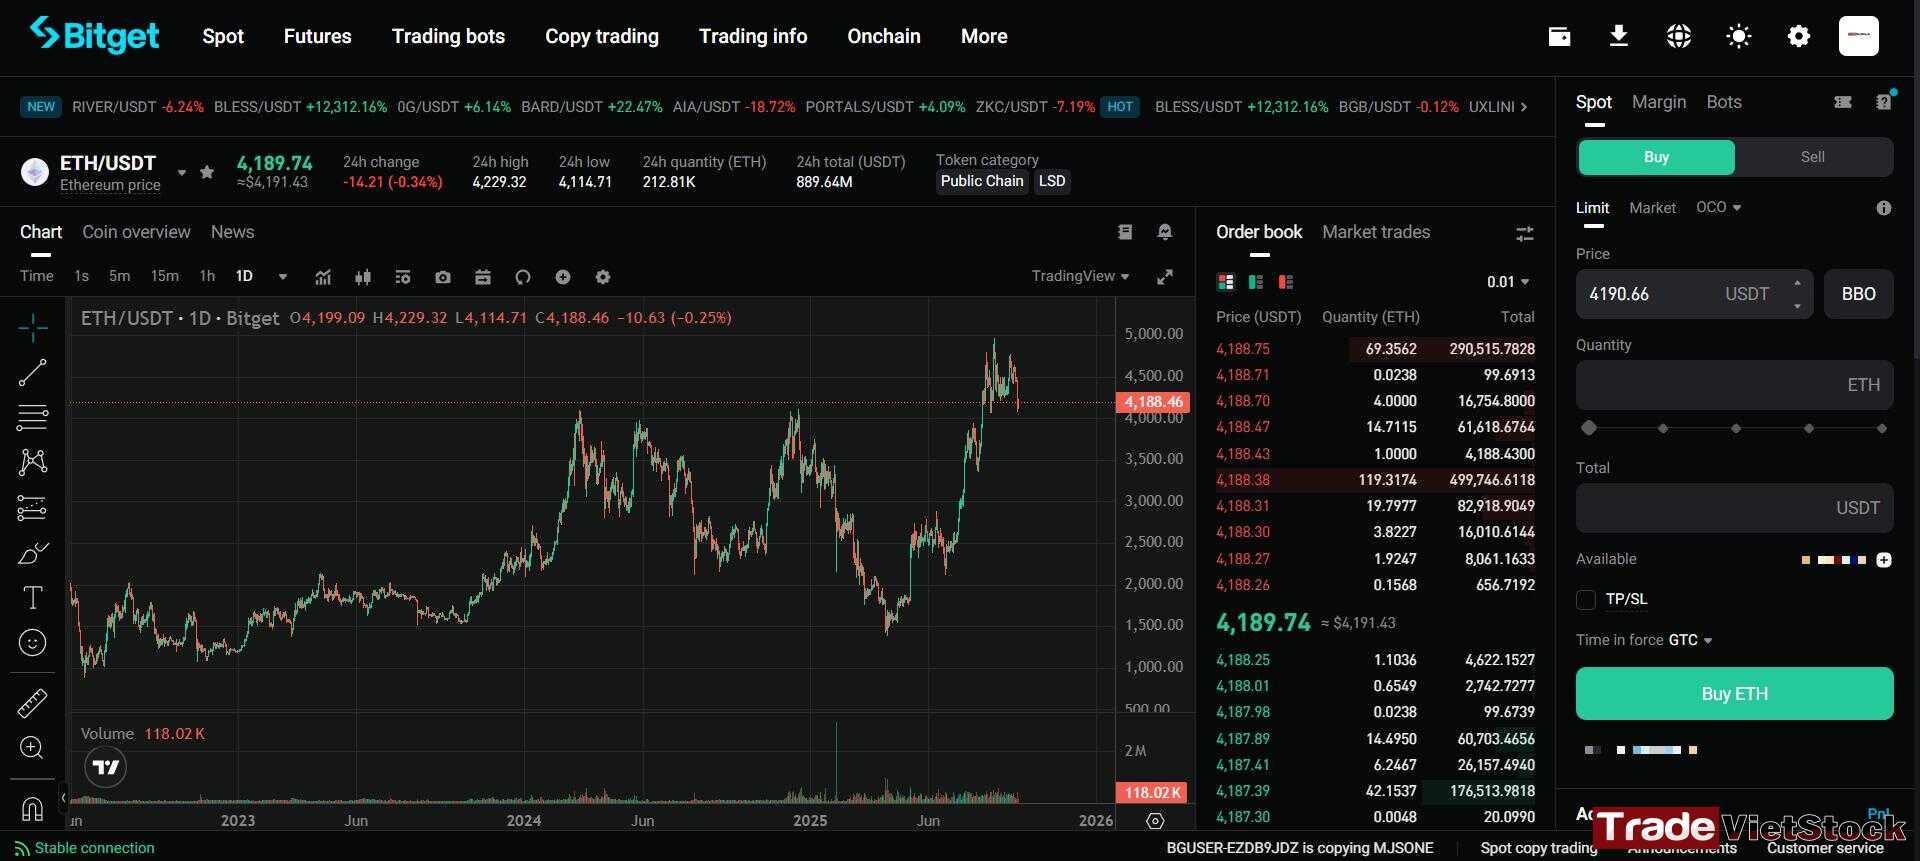This screenshot has width=1920, height=861.
Task: Select the 15m timeframe
Action: [x=165, y=276]
